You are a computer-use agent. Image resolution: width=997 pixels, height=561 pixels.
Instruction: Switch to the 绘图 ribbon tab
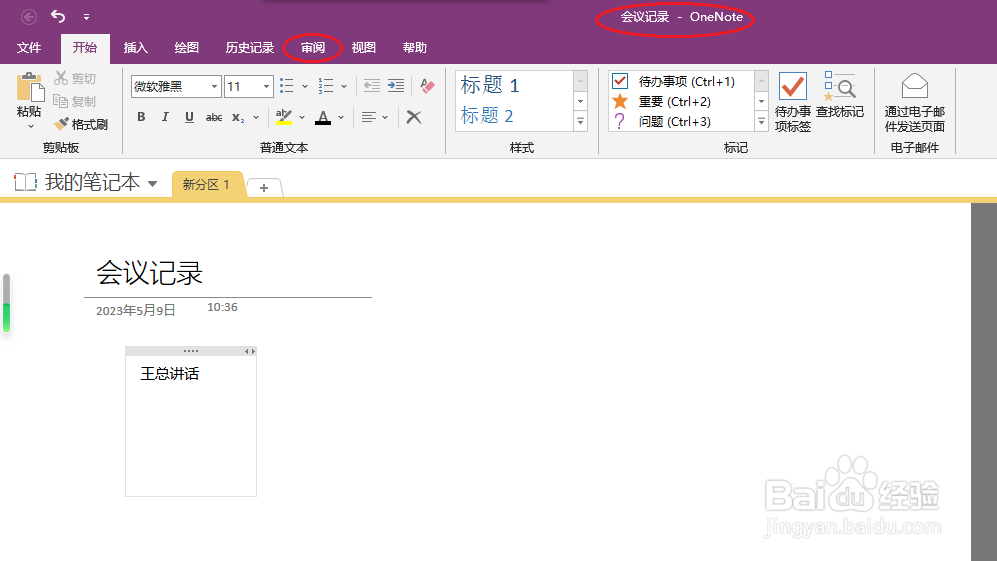pos(186,48)
